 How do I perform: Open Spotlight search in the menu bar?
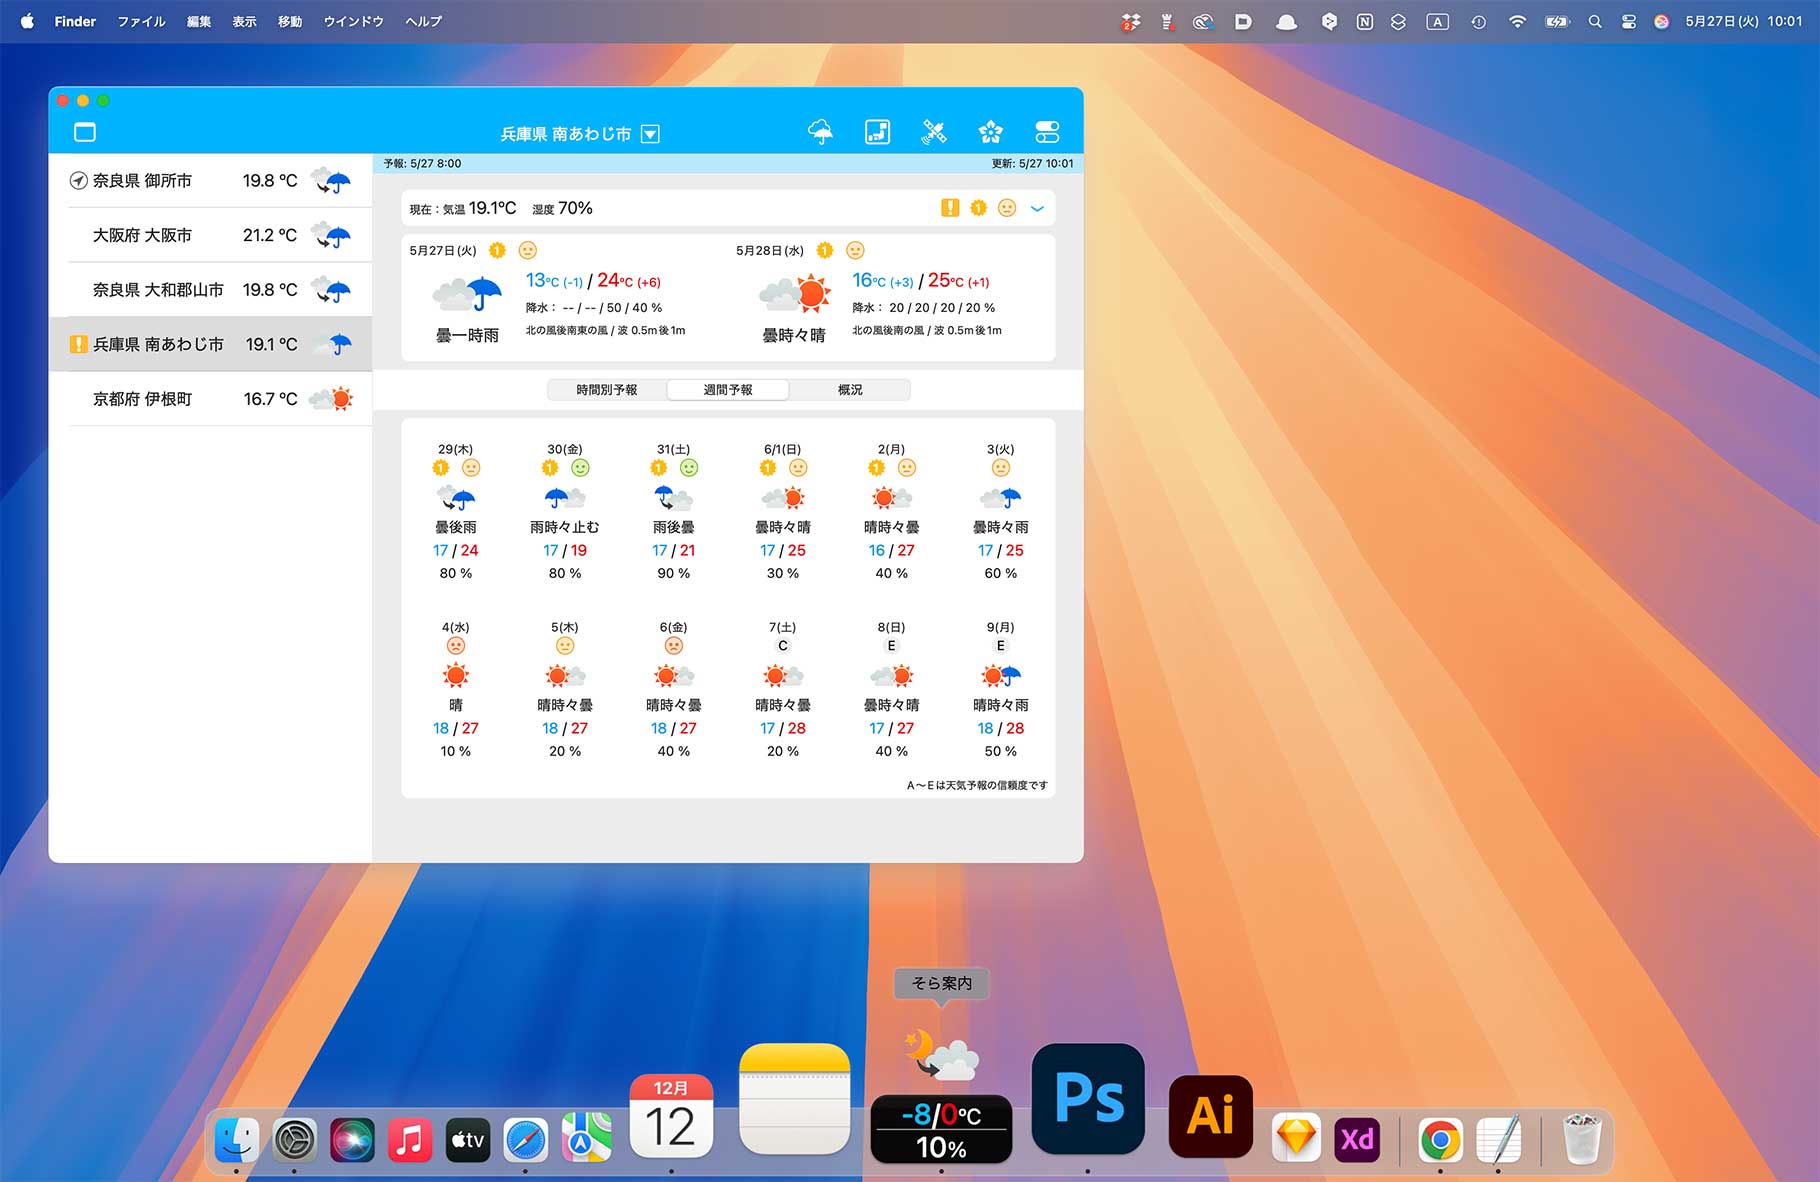(x=1595, y=20)
